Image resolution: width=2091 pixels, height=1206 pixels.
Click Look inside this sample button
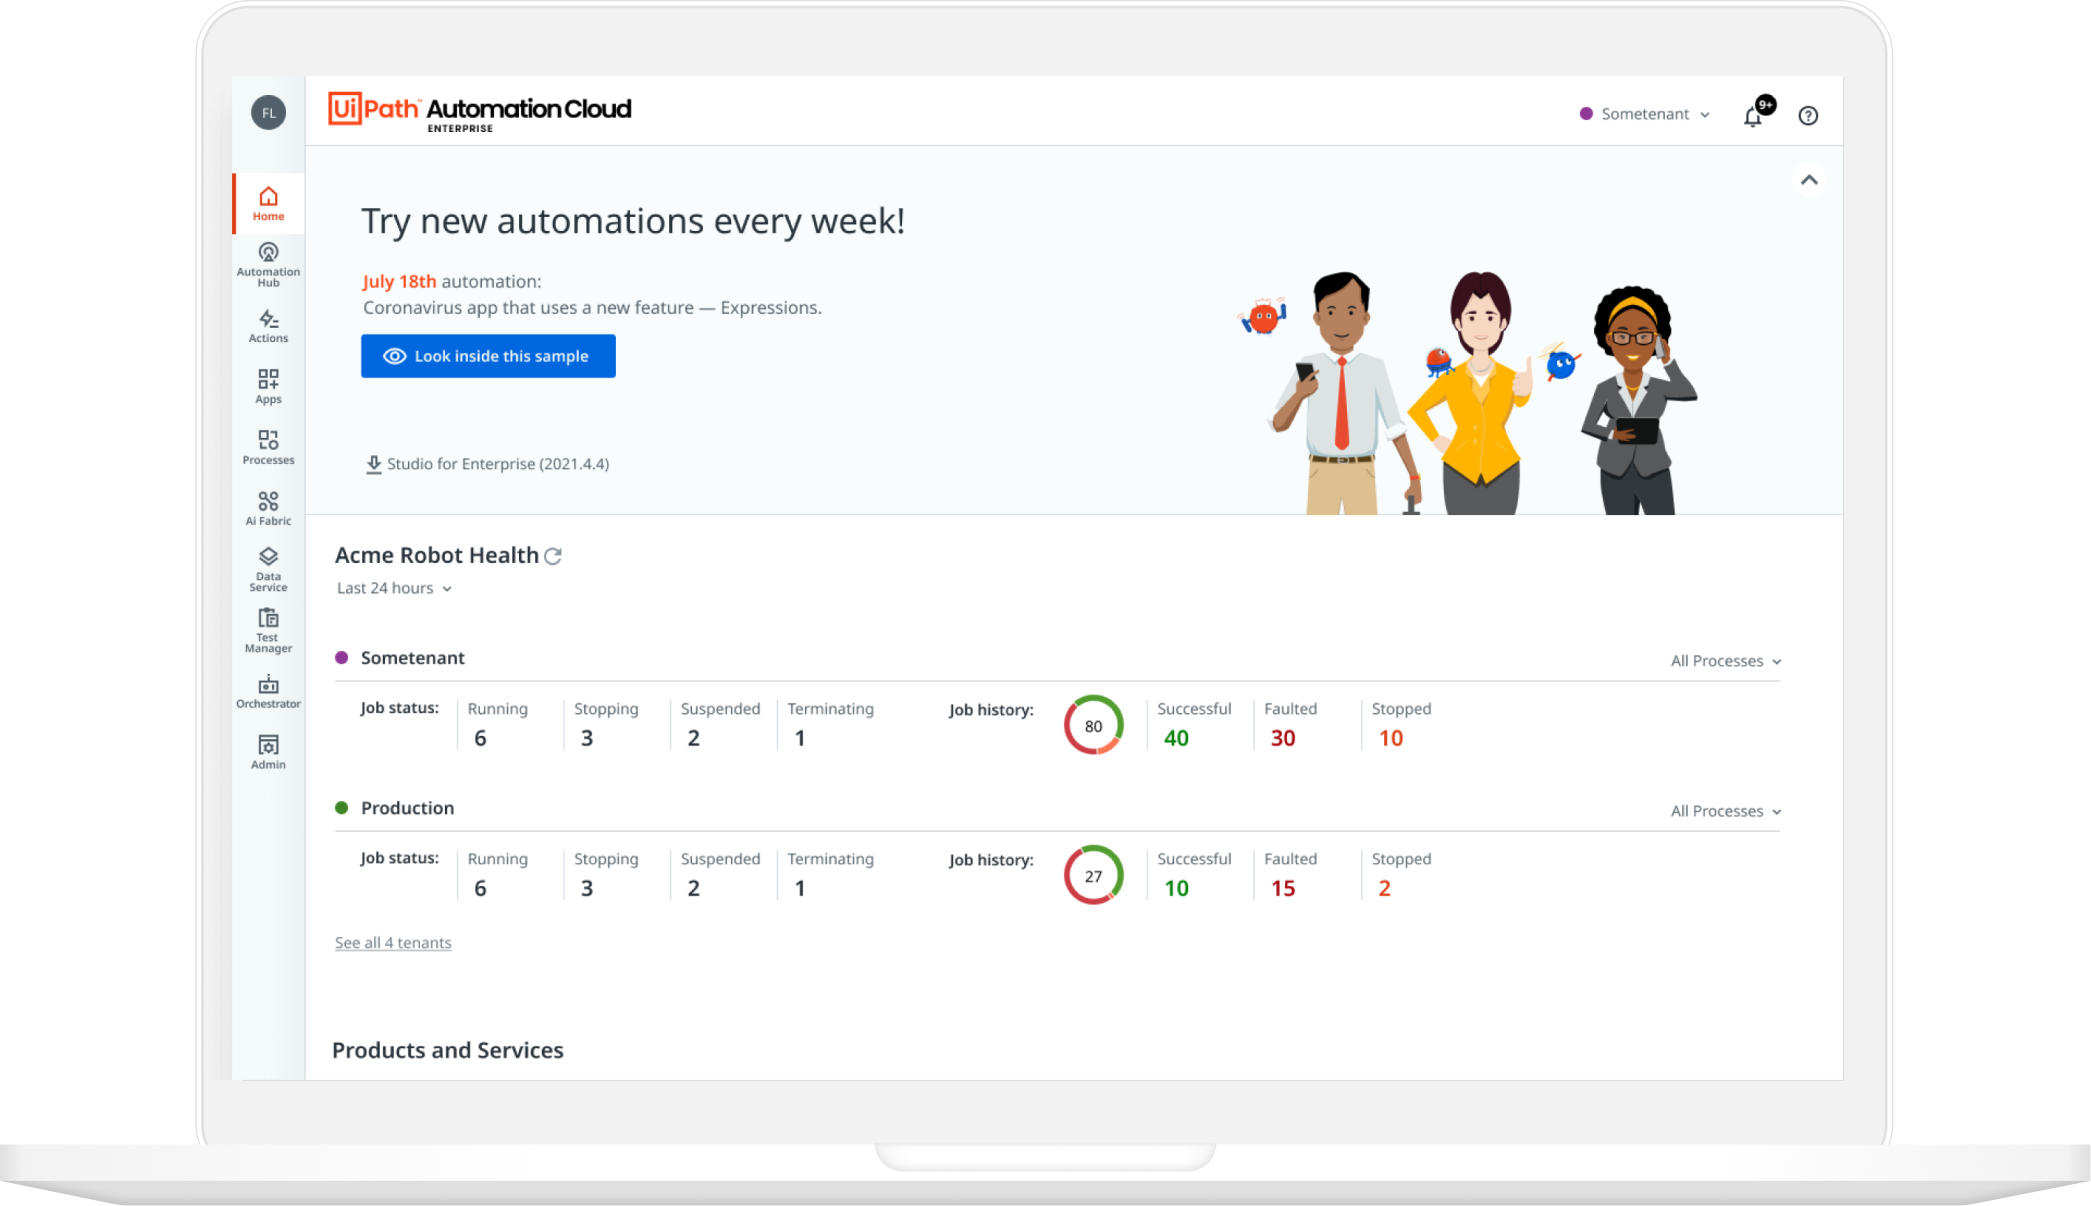pos(488,356)
